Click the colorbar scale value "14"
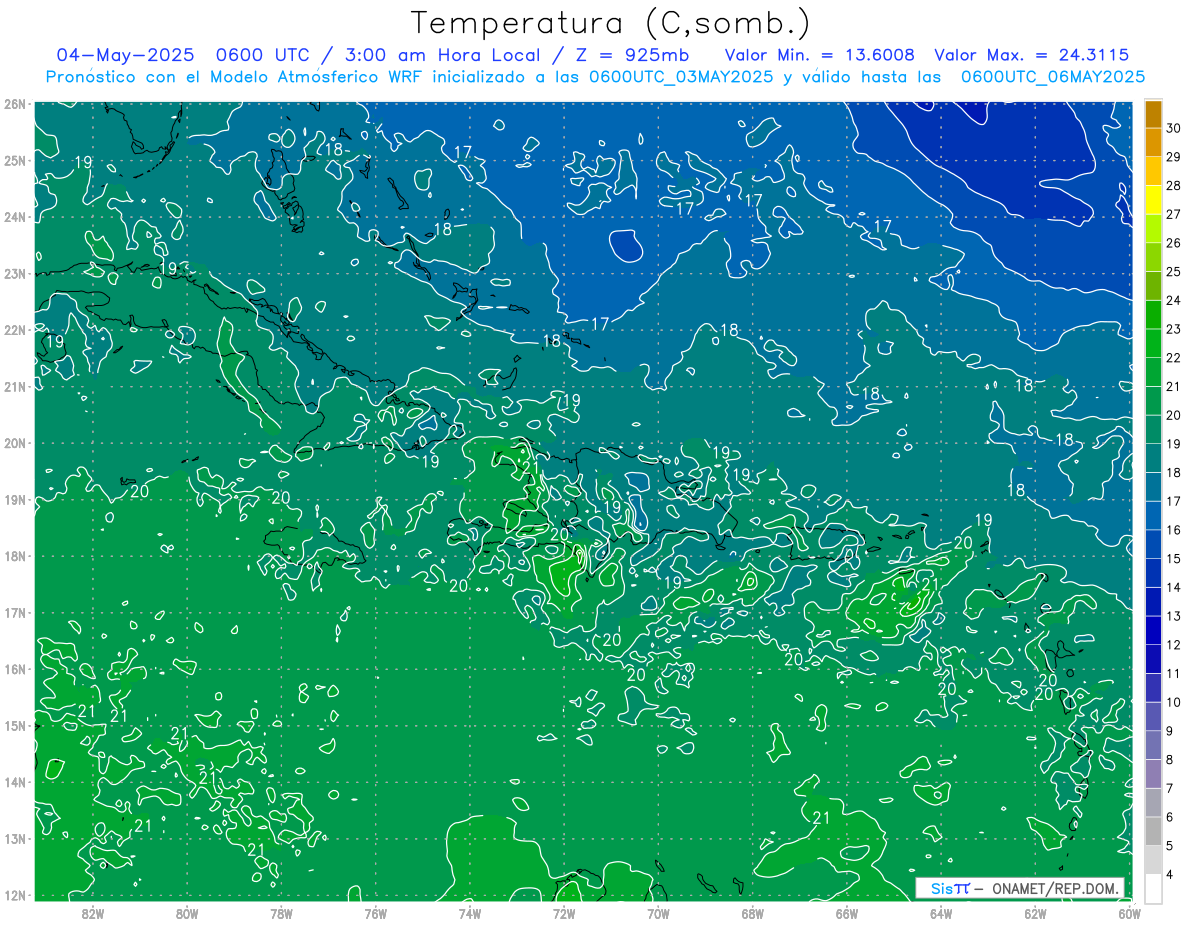This screenshot has width=1200, height=927. click(1174, 587)
